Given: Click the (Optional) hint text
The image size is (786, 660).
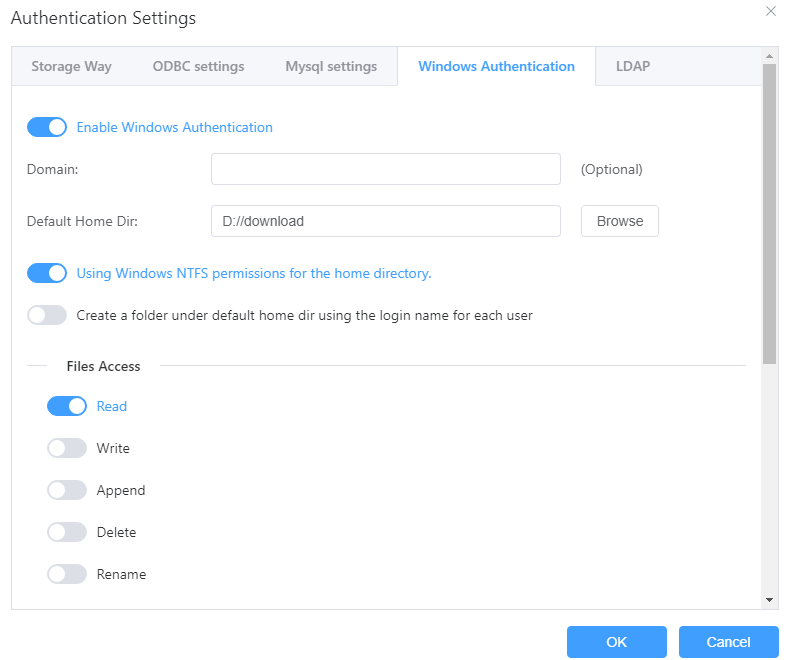Looking at the screenshot, I should pos(612,169).
